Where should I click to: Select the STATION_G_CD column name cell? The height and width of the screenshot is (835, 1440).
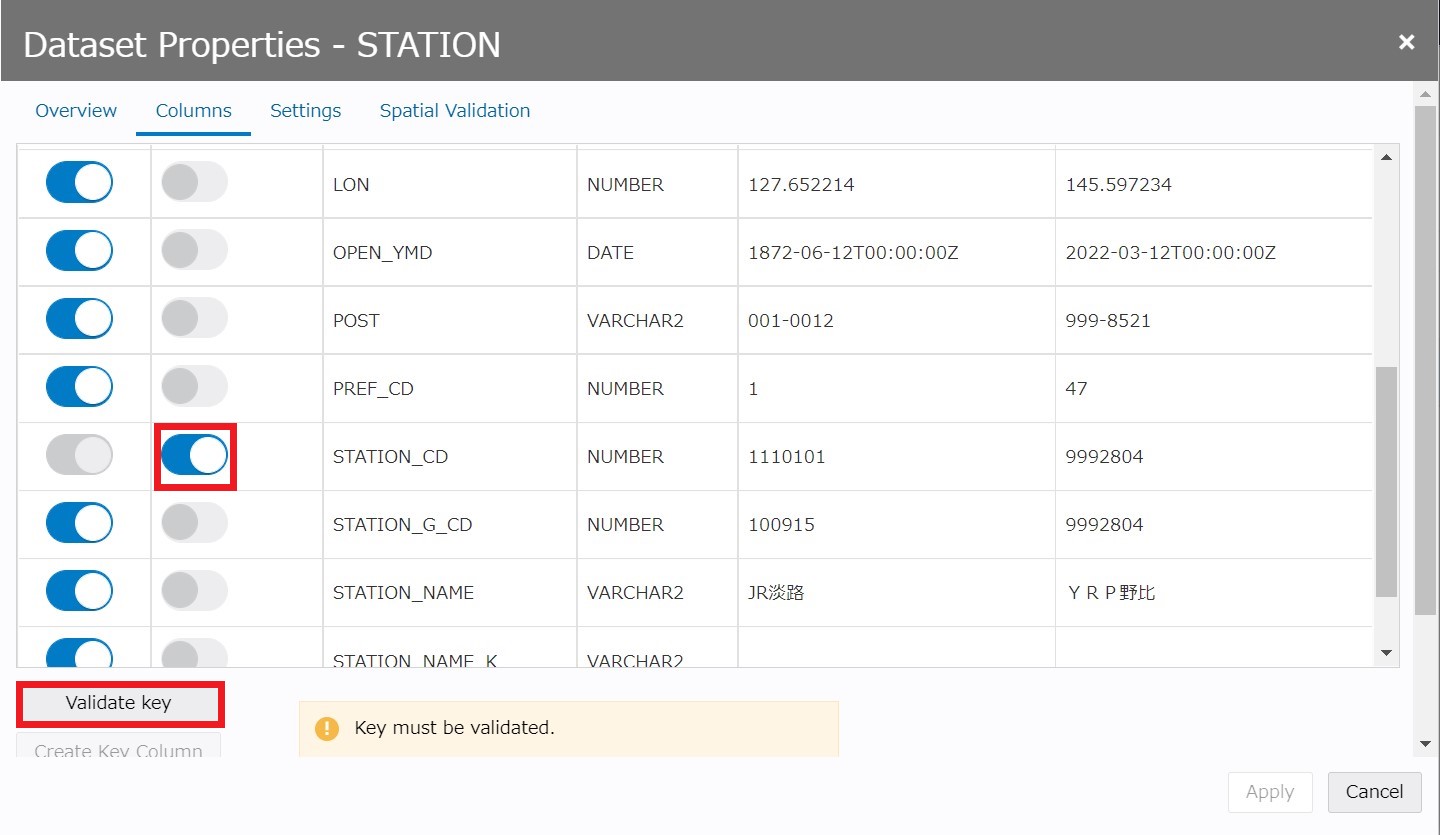click(x=402, y=525)
